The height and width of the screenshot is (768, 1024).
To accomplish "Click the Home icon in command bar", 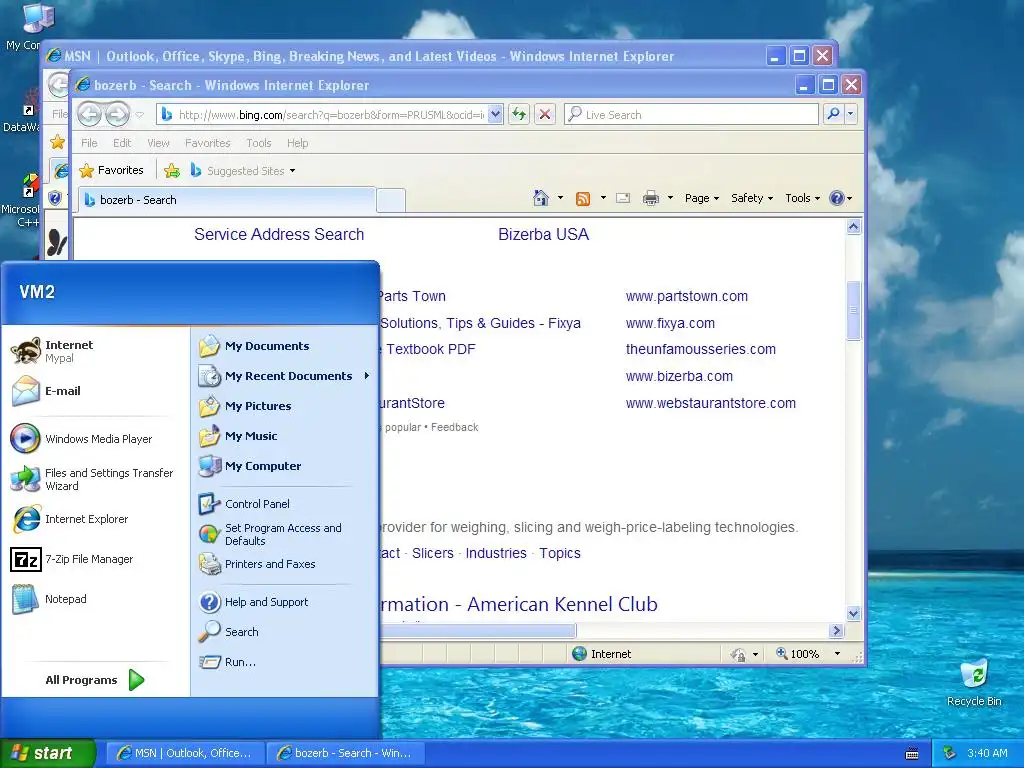I will coord(541,198).
